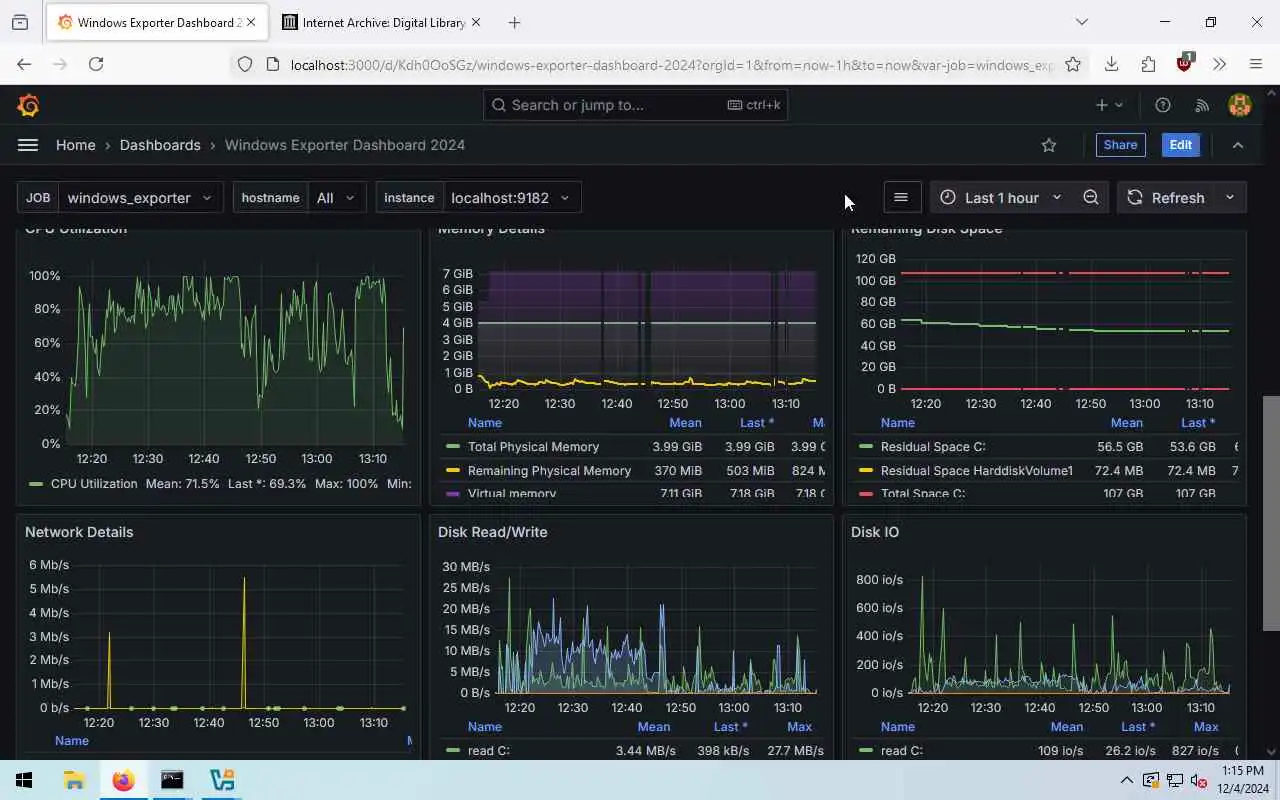Open the help question mark icon
Image resolution: width=1280 pixels, height=800 pixels.
coord(1163,105)
